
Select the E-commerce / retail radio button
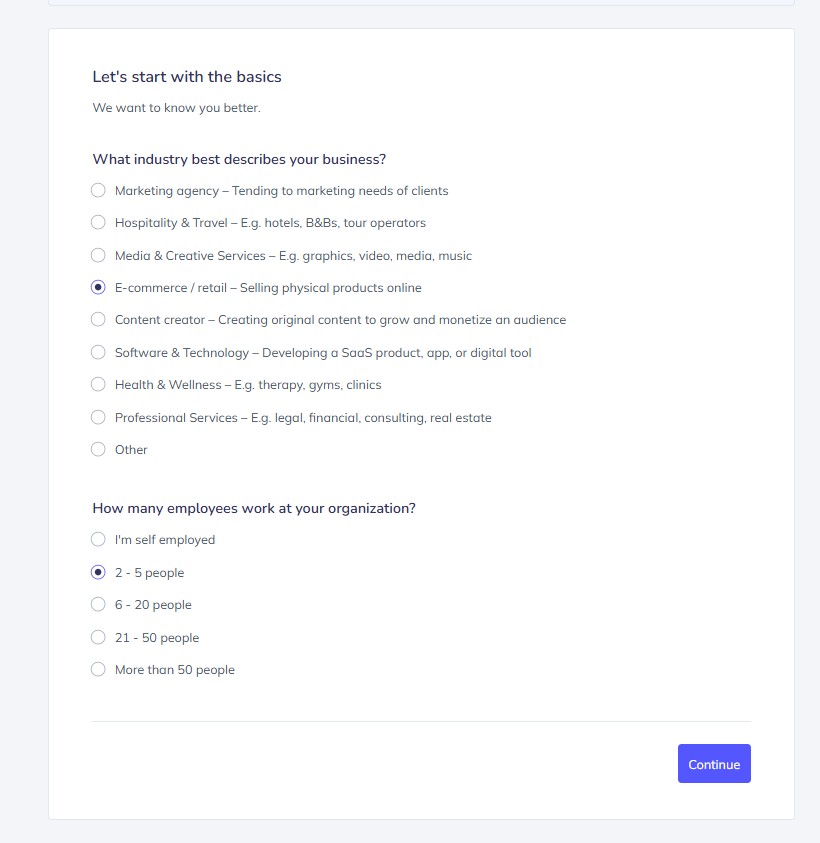98,287
